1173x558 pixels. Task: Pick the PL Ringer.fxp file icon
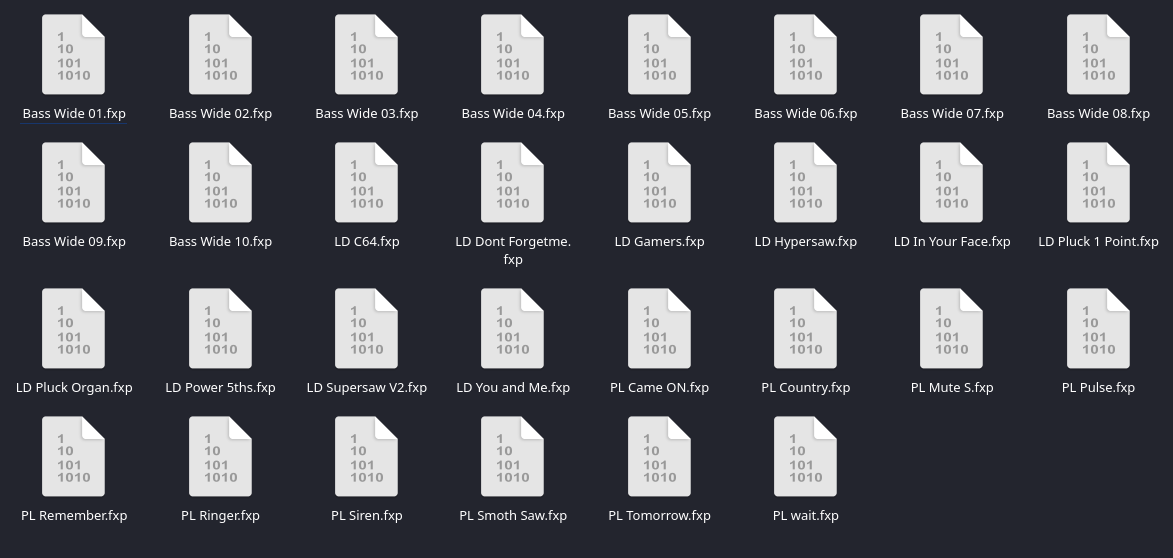(220, 456)
